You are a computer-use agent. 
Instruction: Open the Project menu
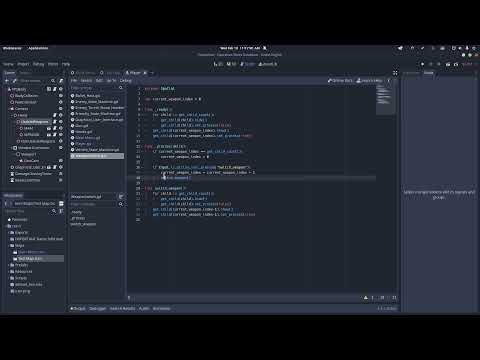(x=23, y=64)
